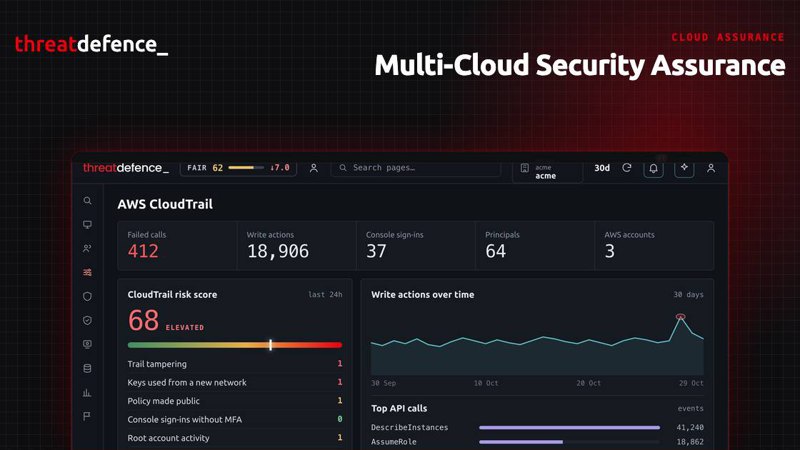Image resolution: width=800 pixels, height=450 pixels.
Task: Click the refresh icon next to 30d
Action: (x=627, y=168)
